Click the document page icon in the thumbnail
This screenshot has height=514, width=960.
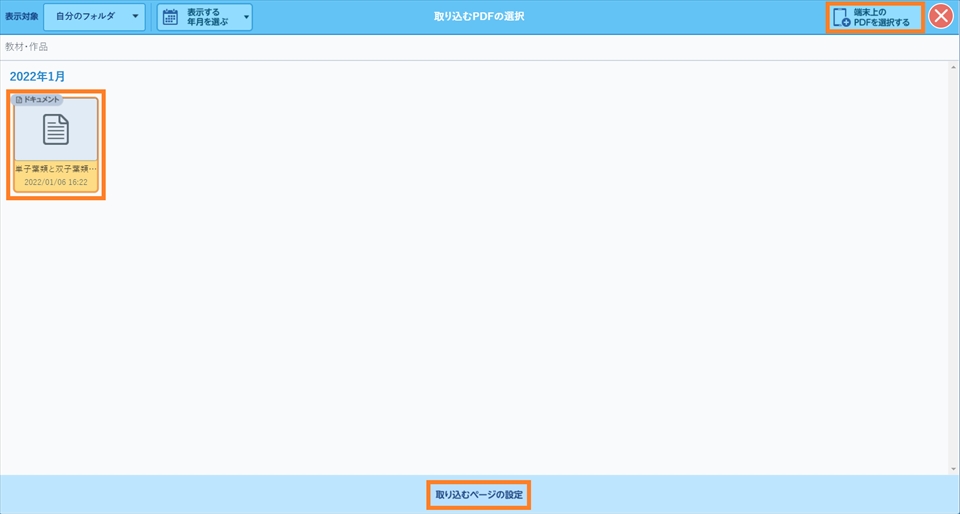point(56,130)
